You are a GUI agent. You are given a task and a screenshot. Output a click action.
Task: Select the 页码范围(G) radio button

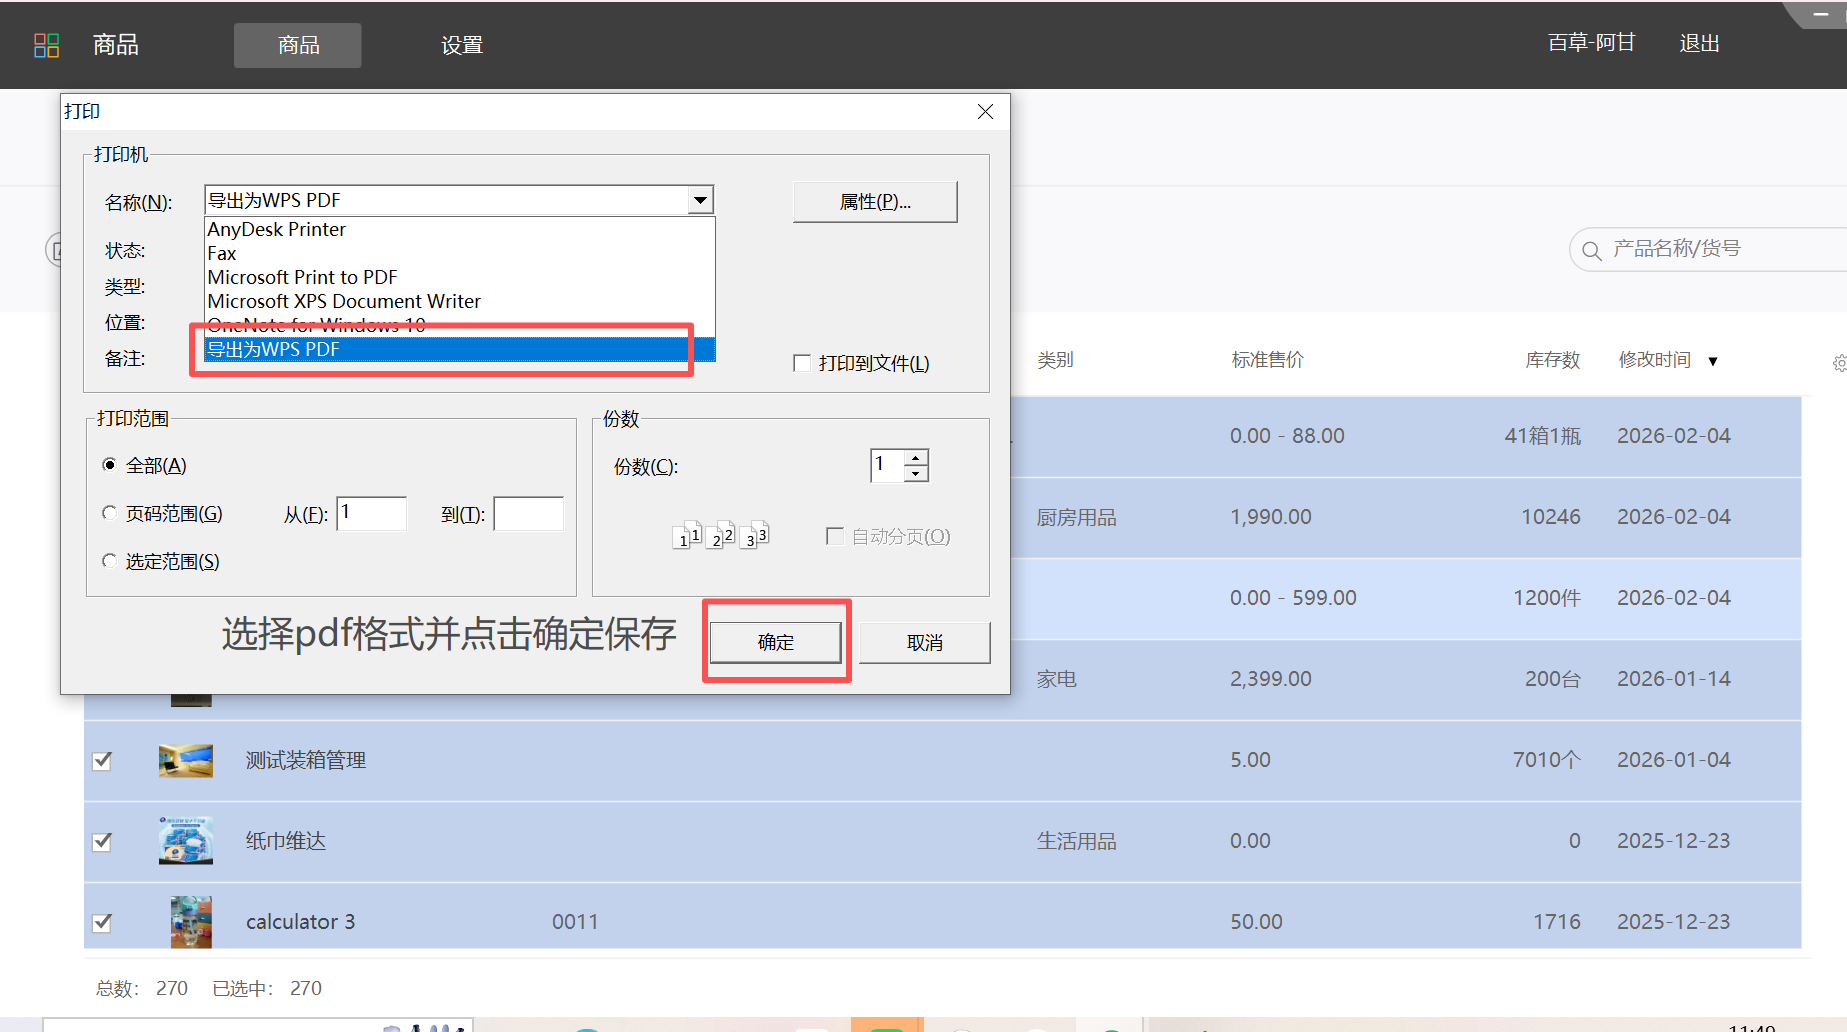(109, 512)
